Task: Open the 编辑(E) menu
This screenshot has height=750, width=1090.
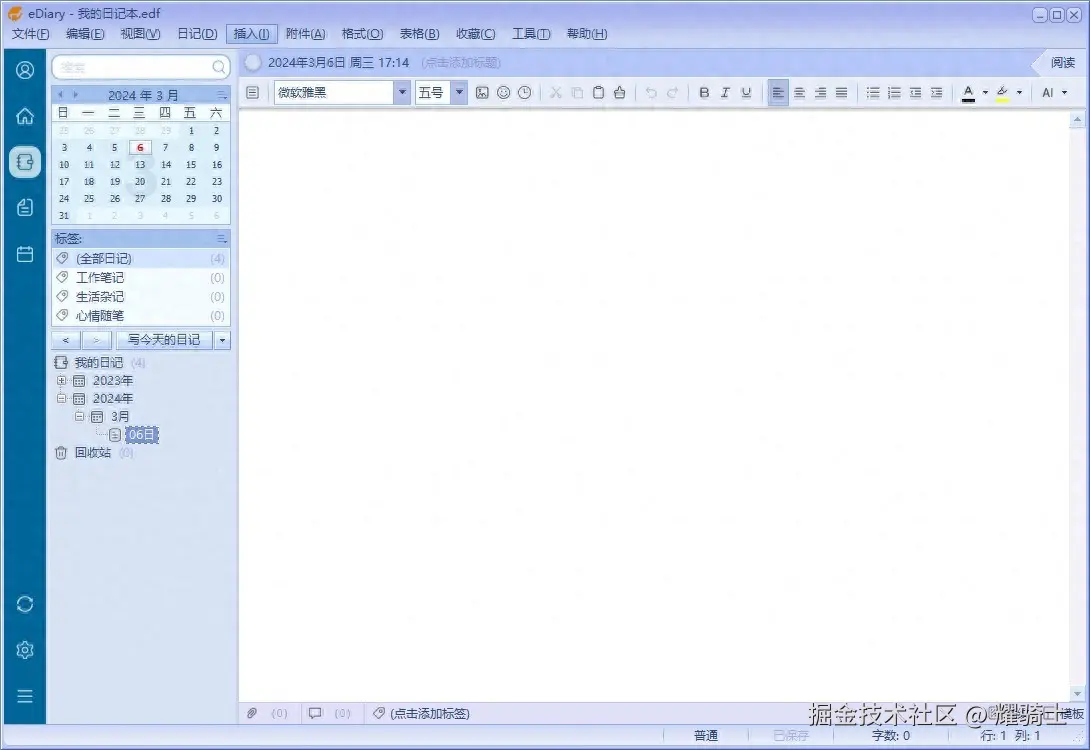Action: (x=85, y=33)
